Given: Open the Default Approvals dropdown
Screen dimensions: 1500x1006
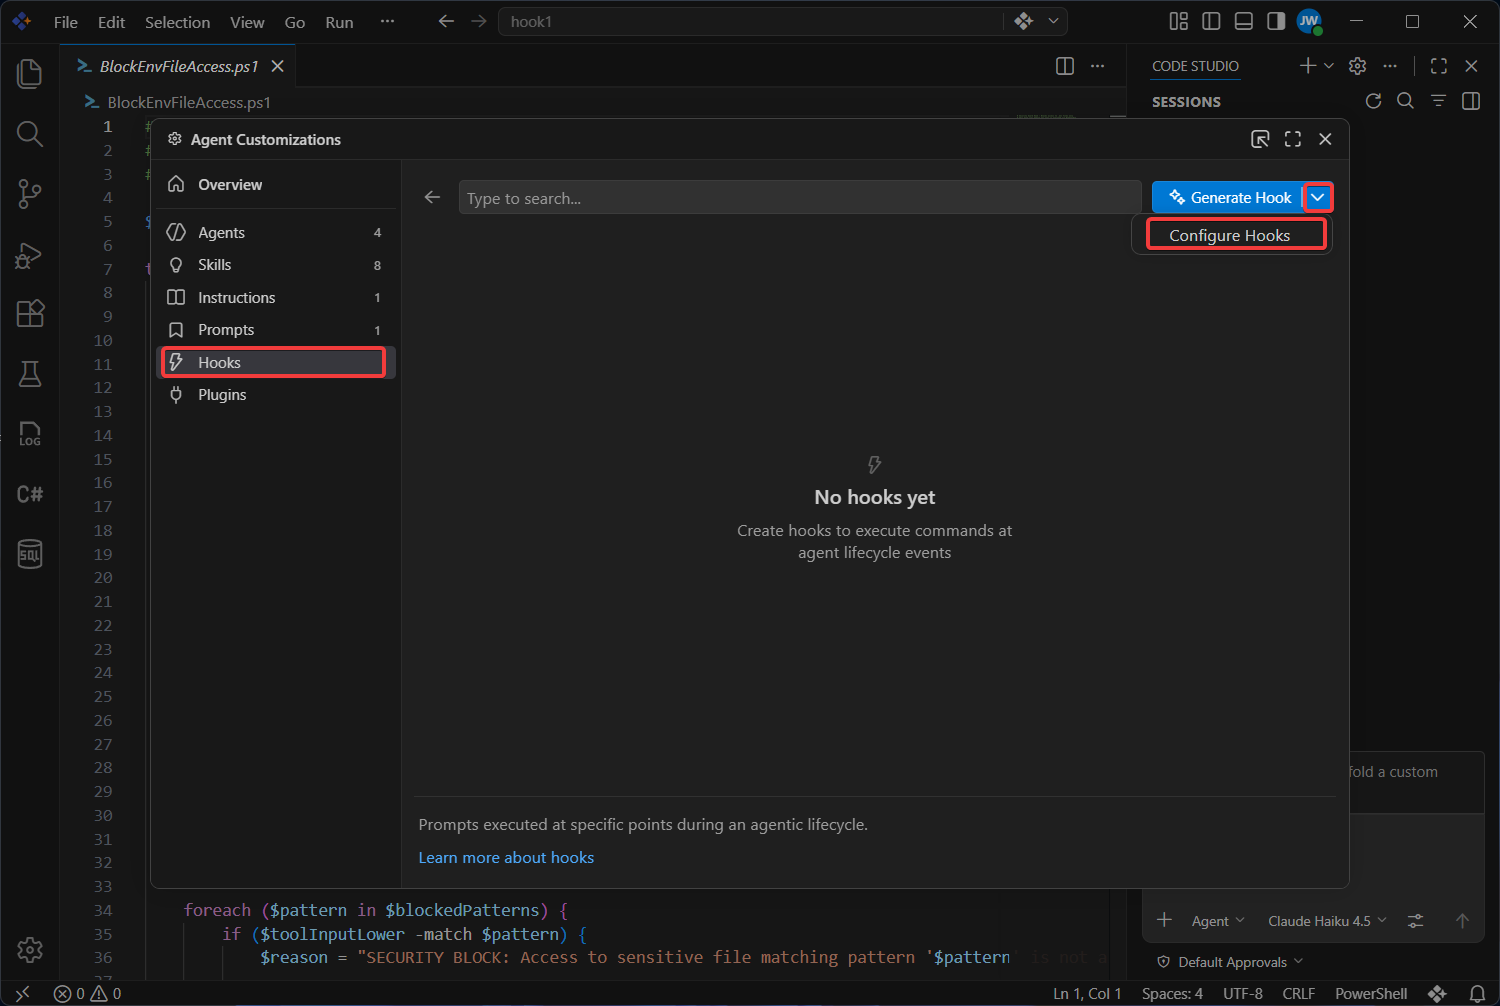Looking at the screenshot, I should click(1230, 962).
